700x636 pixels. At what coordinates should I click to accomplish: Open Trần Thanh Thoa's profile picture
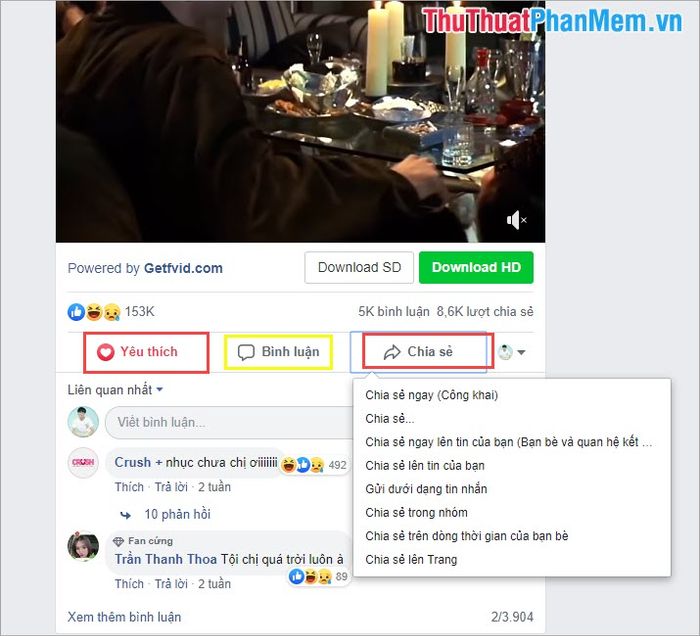pyautogui.click(x=83, y=546)
